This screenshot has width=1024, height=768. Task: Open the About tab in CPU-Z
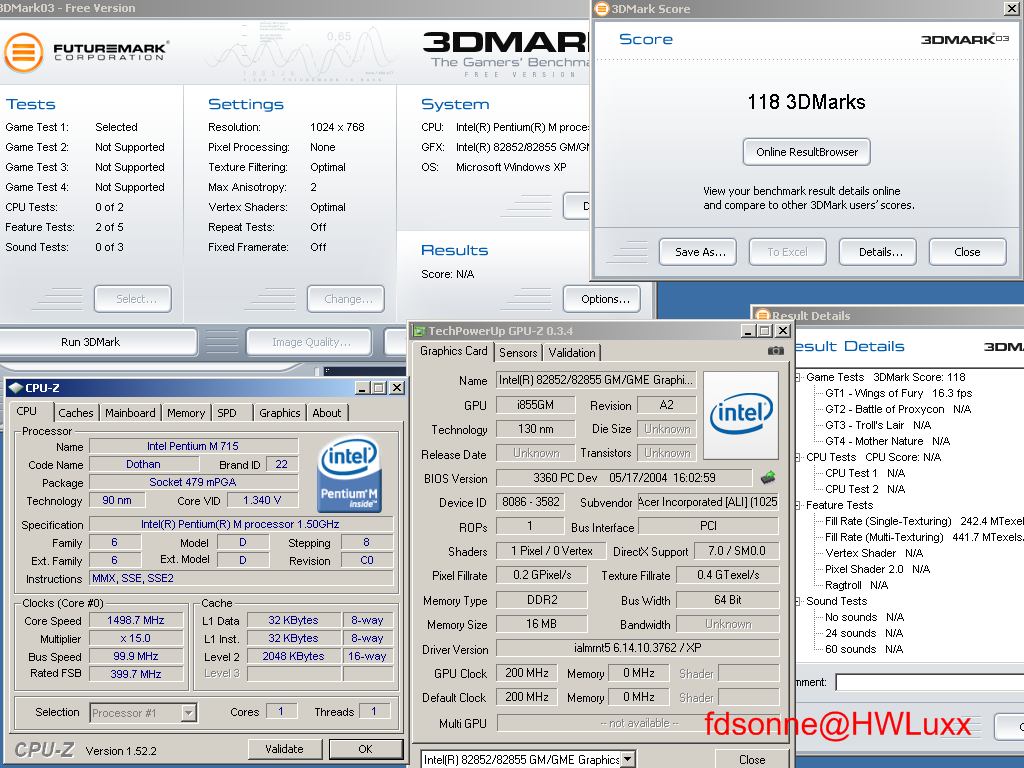(327, 413)
